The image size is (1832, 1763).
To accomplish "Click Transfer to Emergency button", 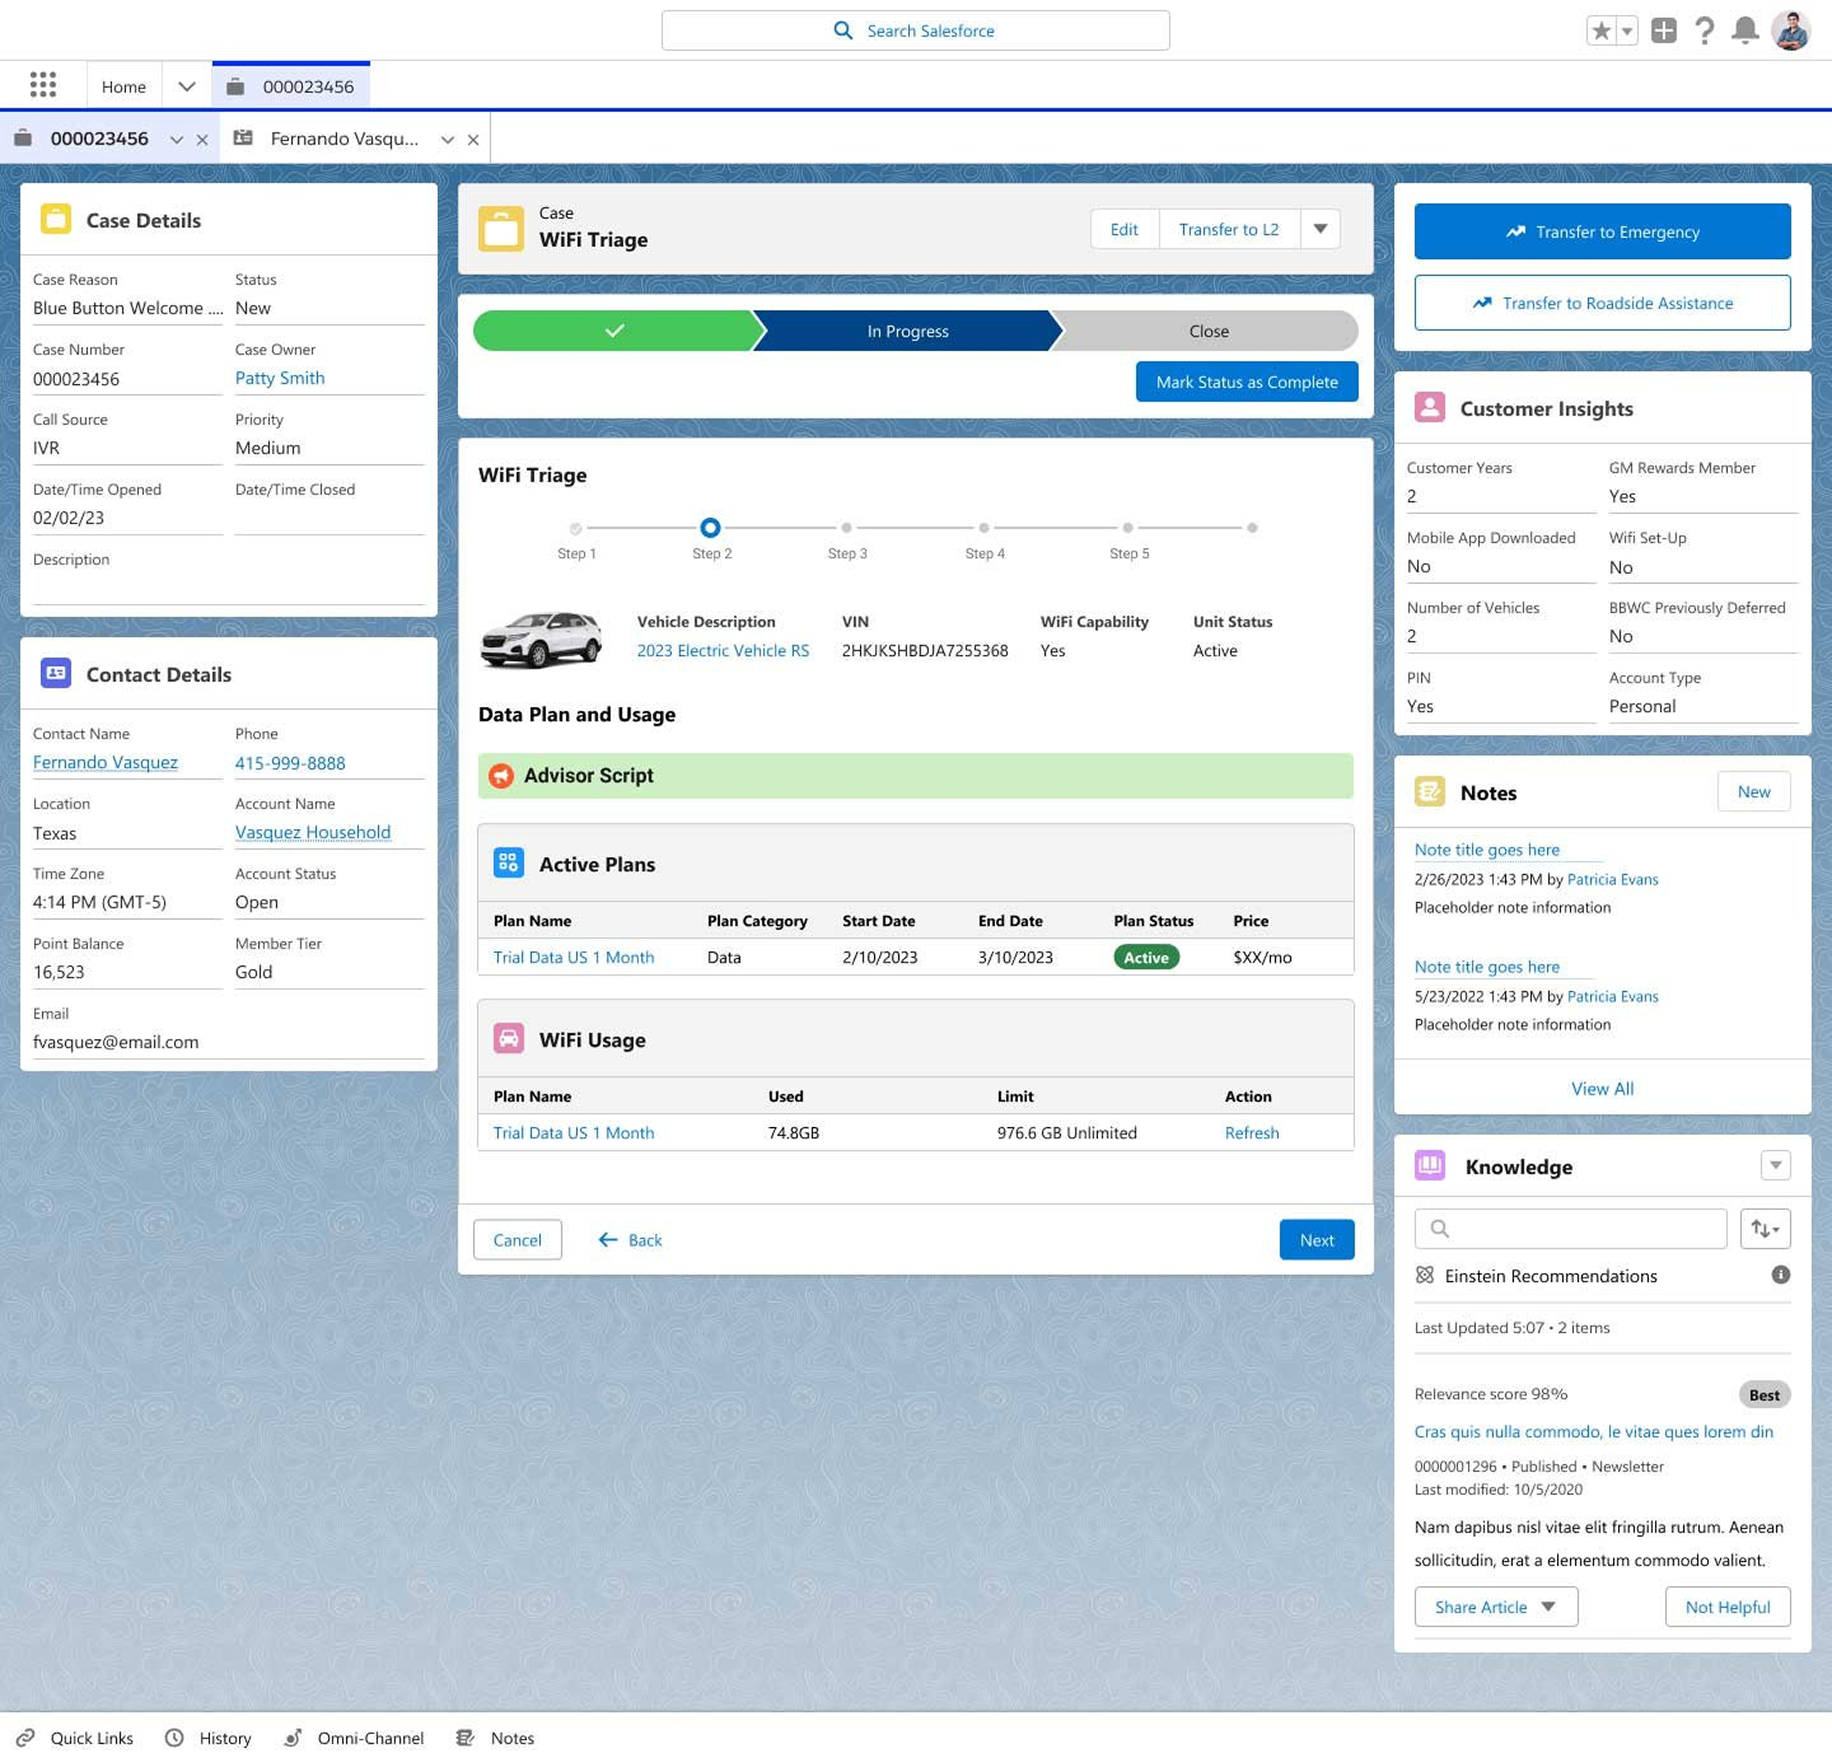I will pyautogui.click(x=1602, y=231).
